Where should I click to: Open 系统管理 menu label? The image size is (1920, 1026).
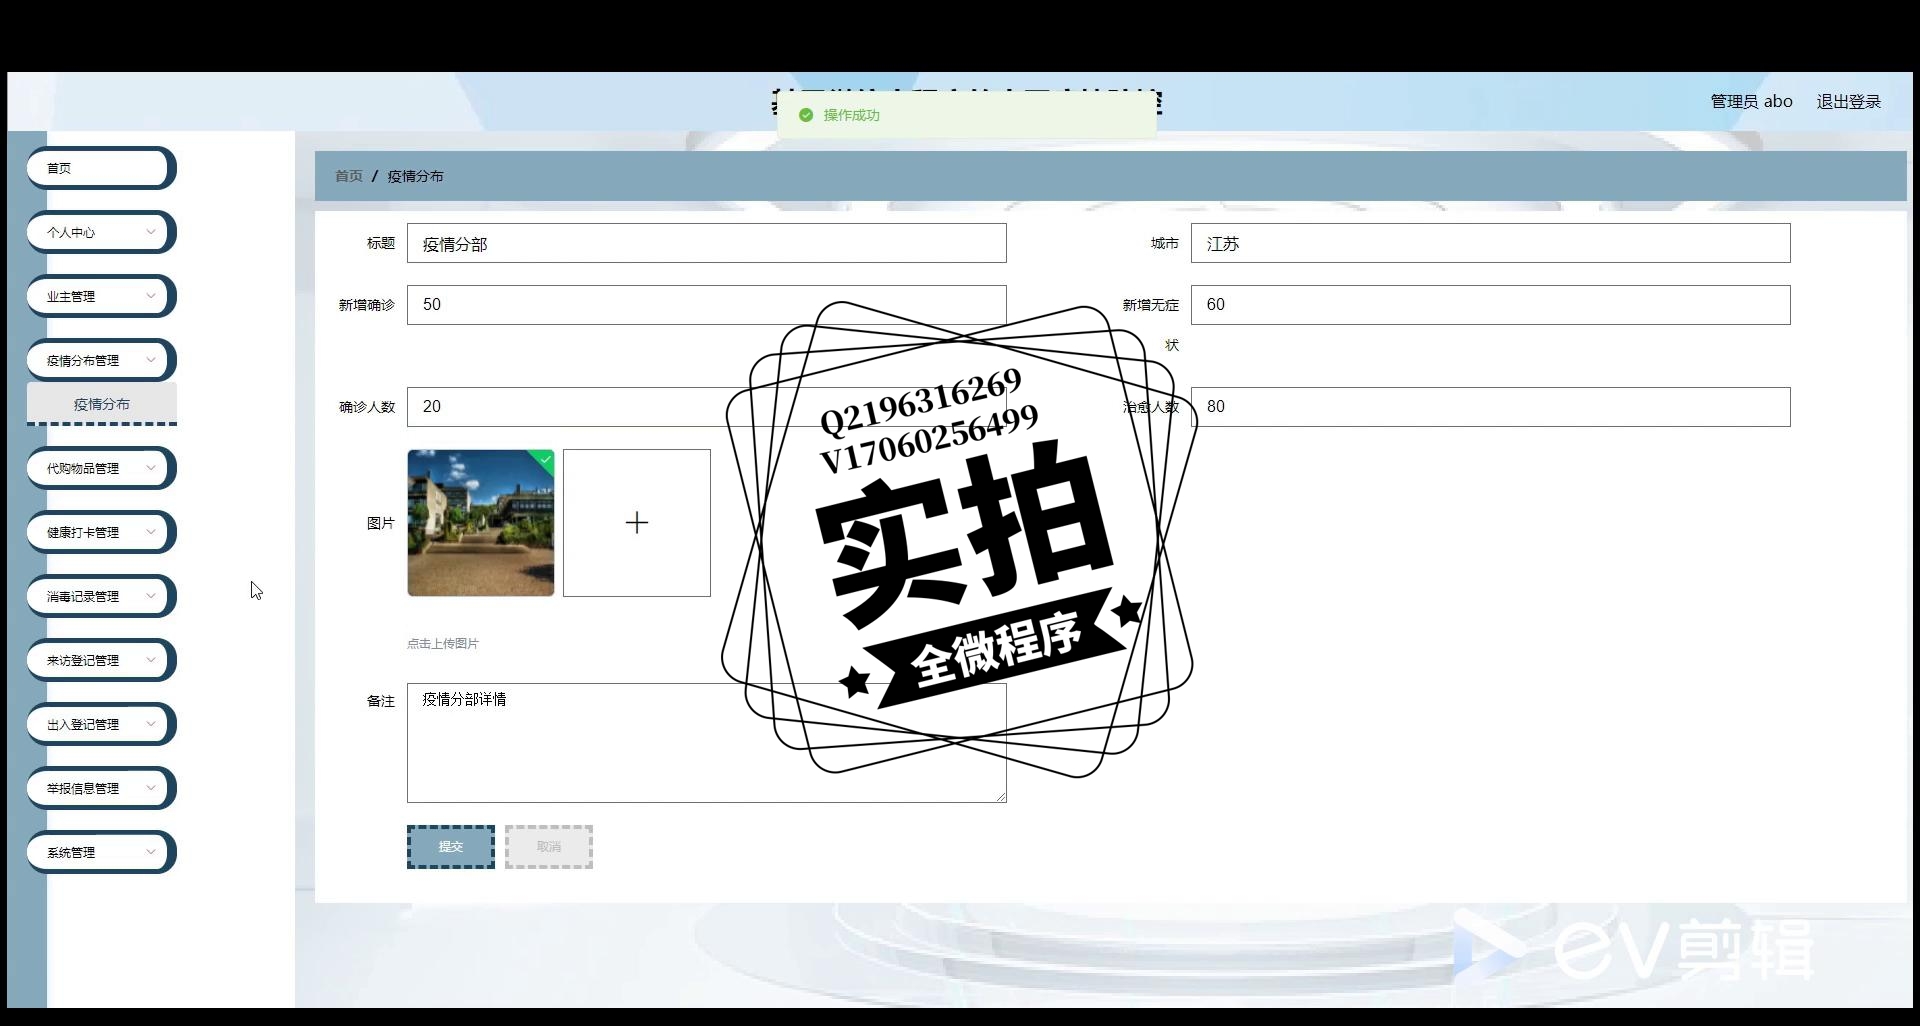(71, 852)
